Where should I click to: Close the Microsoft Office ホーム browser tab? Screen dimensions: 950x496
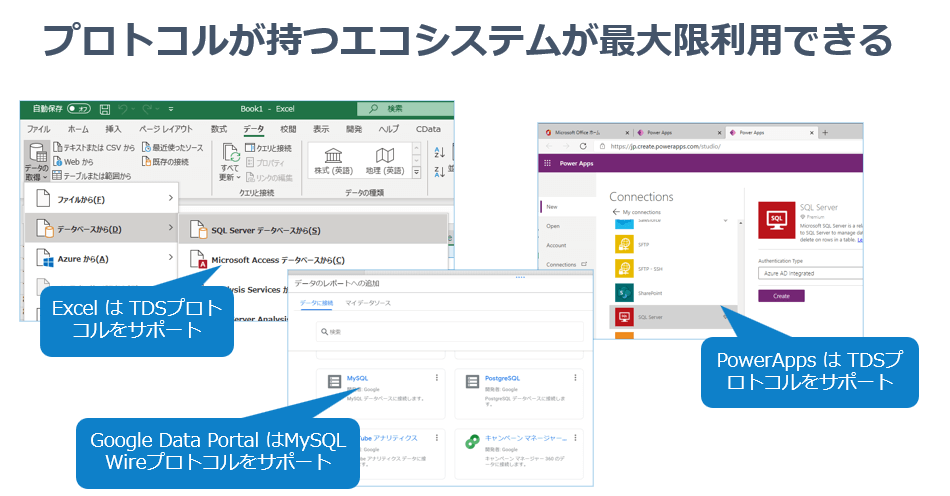(627, 133)
